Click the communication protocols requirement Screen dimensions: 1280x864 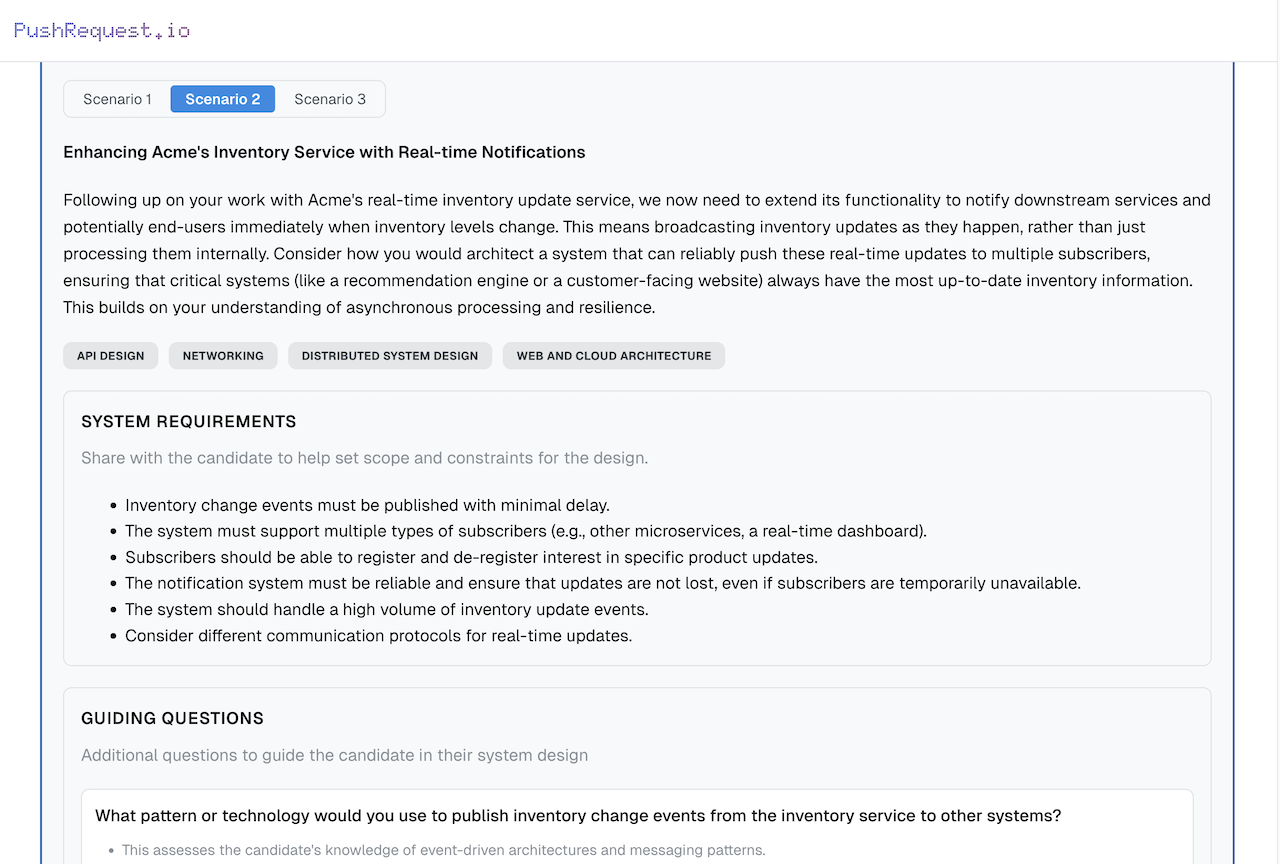378,635
